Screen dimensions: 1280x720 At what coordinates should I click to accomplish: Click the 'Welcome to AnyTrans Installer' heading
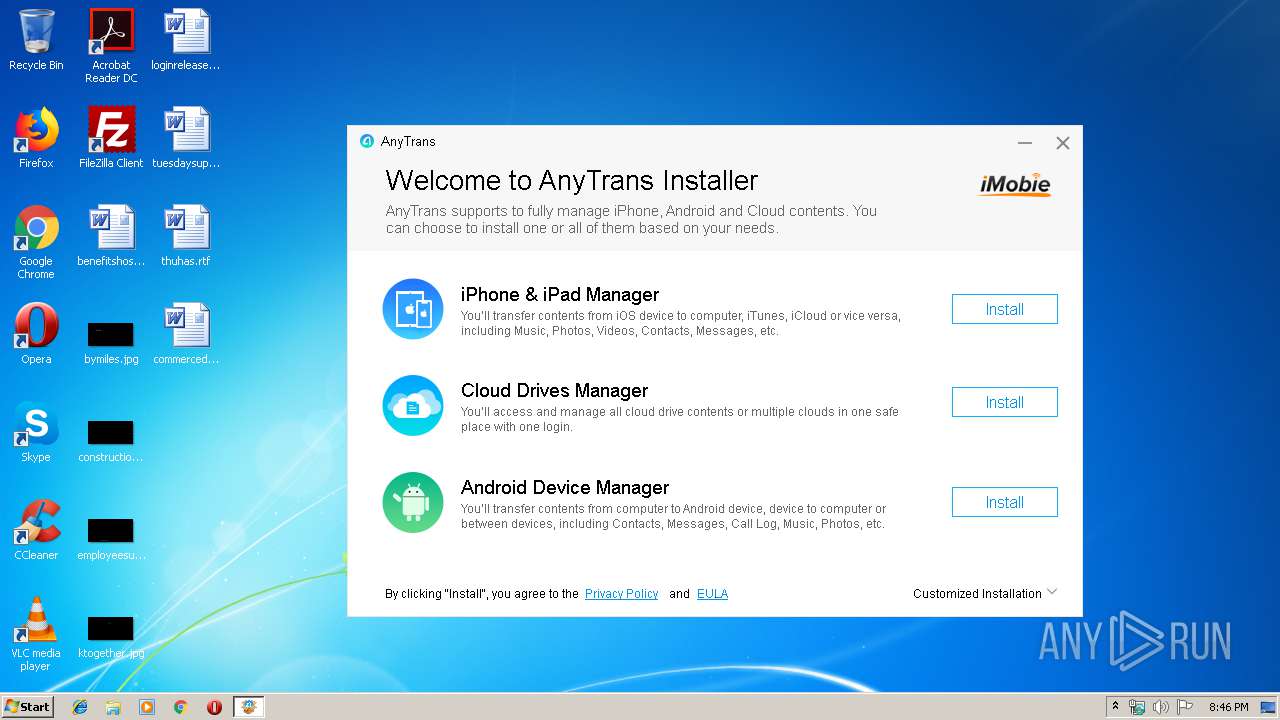click(x=572, y=181)
